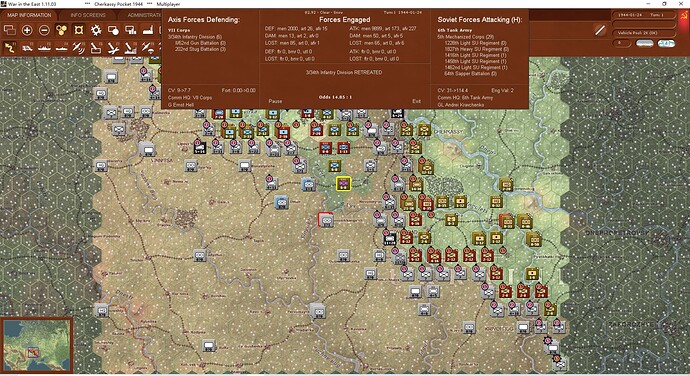This screenshot has height=376, width=690.
Task: Click the zoom in plus icon
Action: click(x=27, y=30)
